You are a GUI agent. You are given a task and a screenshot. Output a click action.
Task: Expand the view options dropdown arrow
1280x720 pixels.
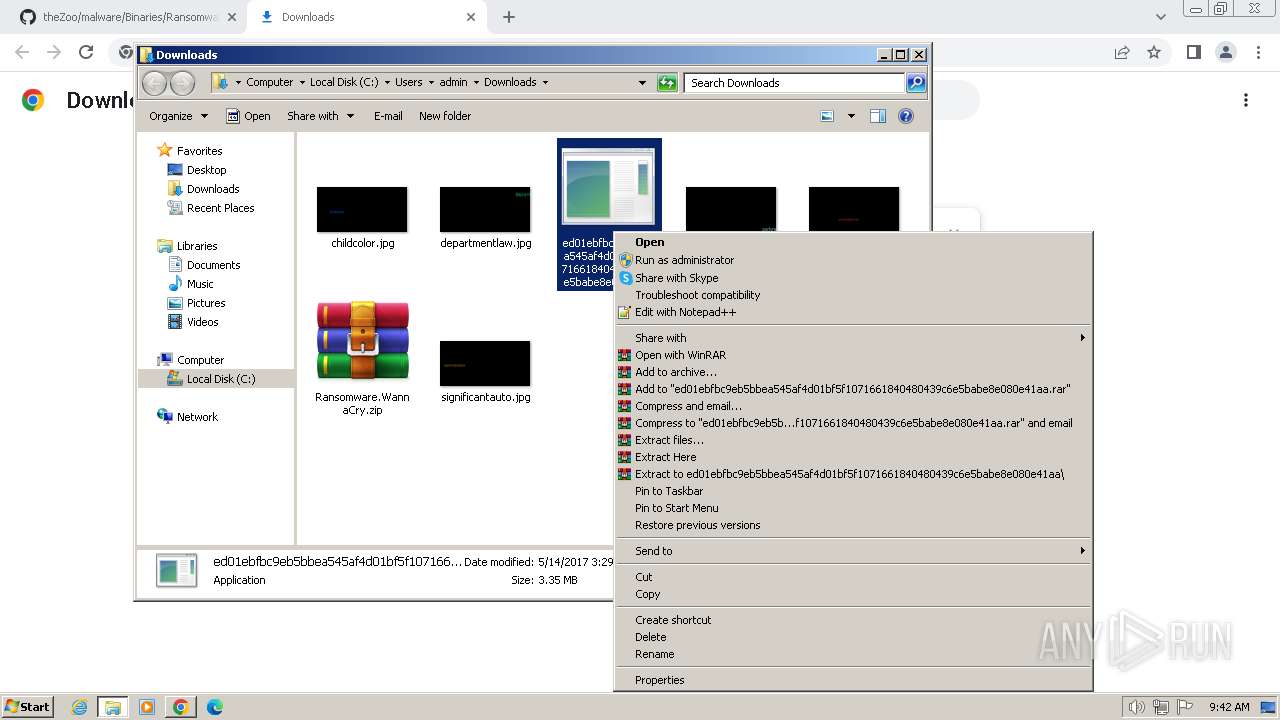pos(851,116)
